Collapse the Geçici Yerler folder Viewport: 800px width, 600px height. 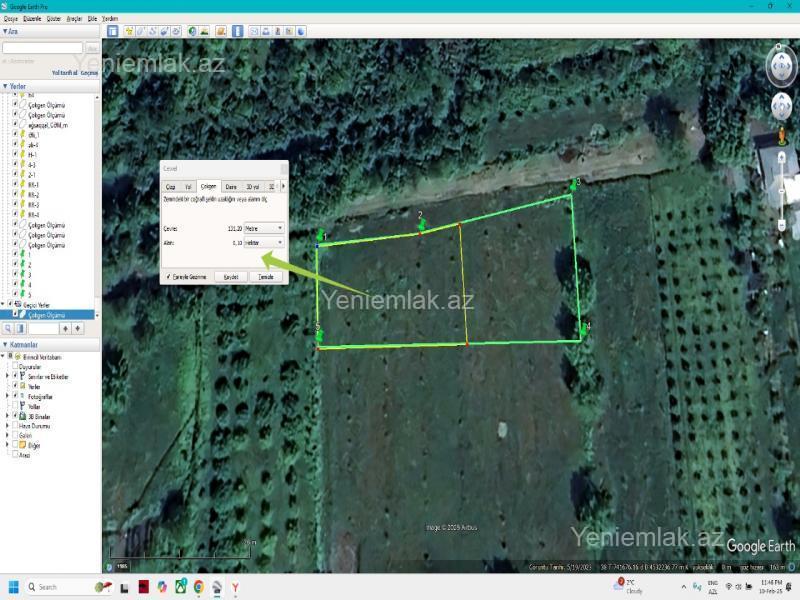click(3, 305)
